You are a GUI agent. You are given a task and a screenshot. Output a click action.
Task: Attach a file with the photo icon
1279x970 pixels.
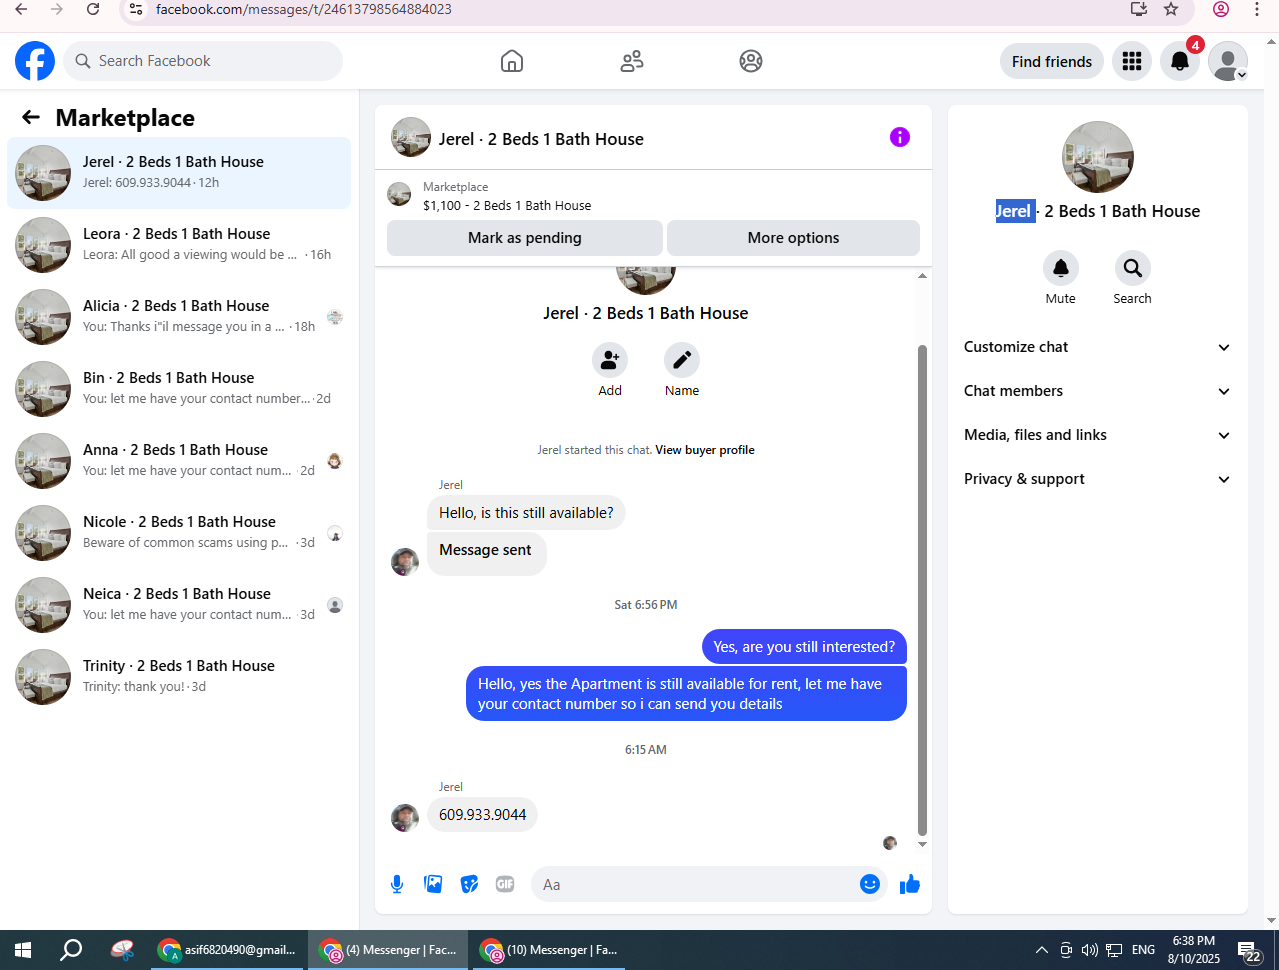click(433, 884)
